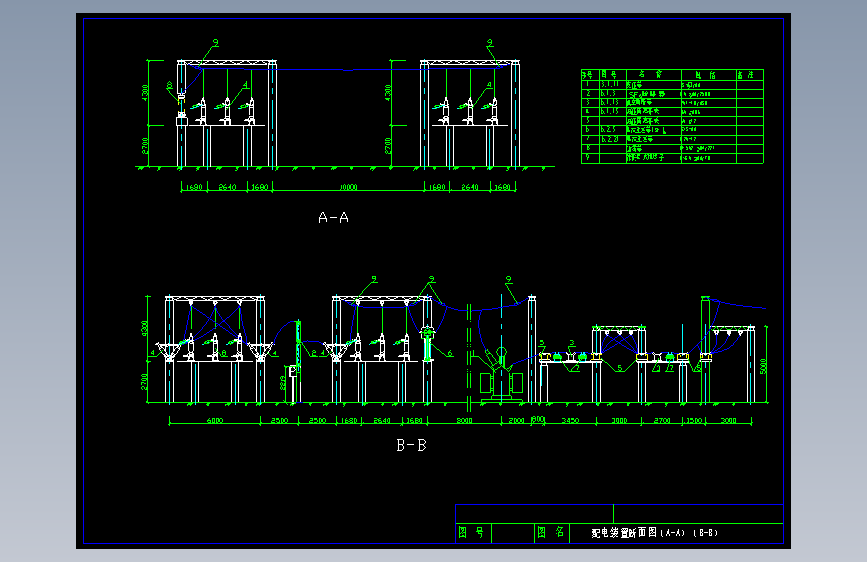Viewport: 867px width, 562px height.
Task: Click the drawing title text in title block
Action: [654, 533]
